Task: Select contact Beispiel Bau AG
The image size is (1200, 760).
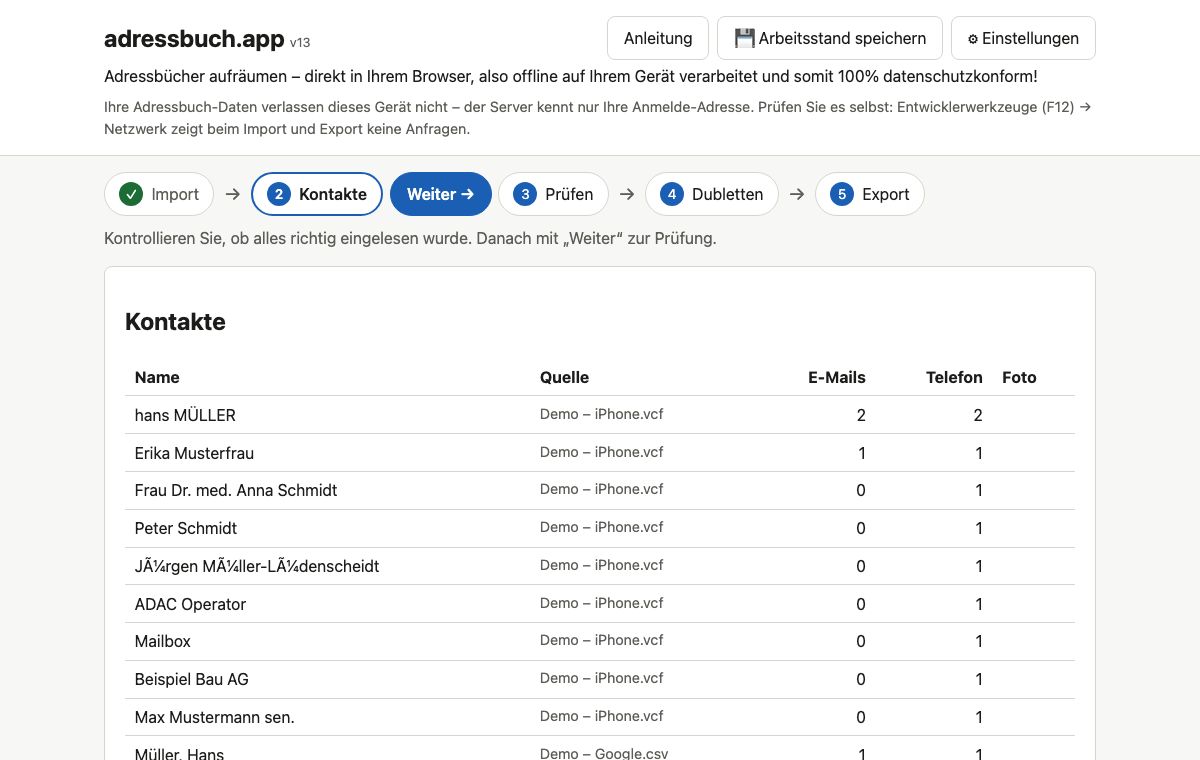Action: tap(192, 679)
